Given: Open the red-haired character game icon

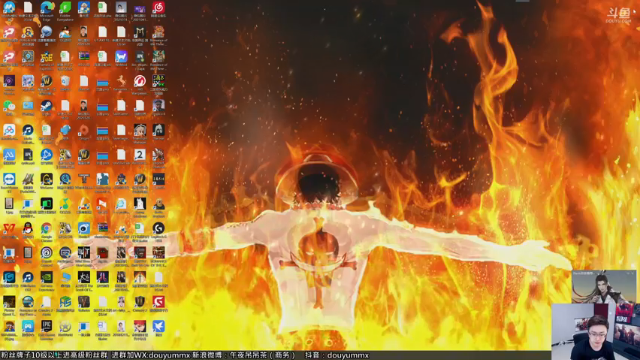Looking at the screenshot, I should (140, 327).
